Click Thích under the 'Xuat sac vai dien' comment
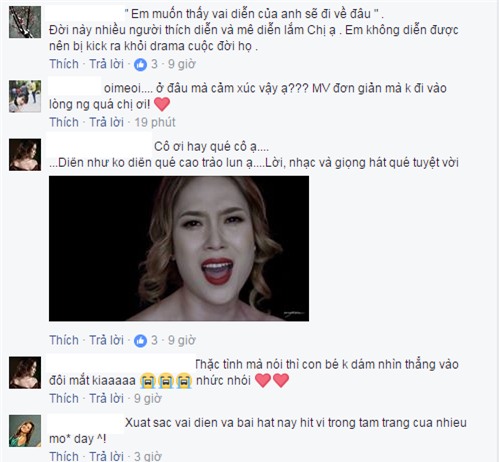 (64, 456)
